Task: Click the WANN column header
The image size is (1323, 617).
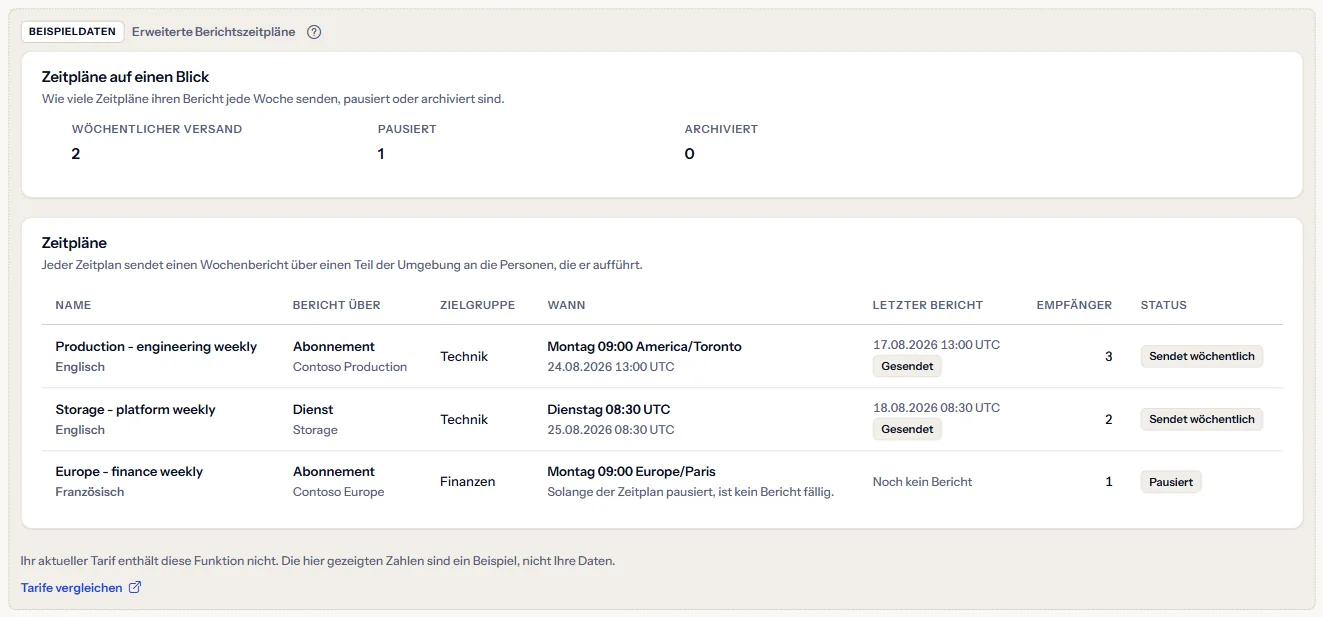Action: point(566,305)
